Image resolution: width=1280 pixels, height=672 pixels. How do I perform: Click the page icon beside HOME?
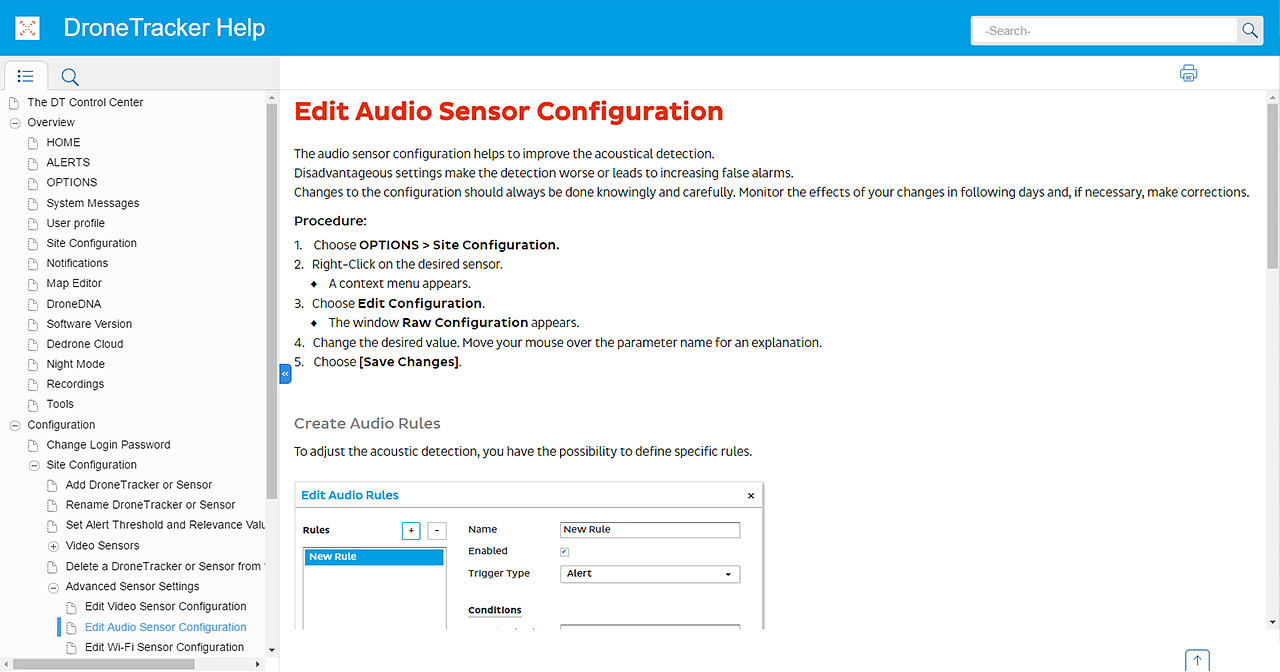pos(33,143)
